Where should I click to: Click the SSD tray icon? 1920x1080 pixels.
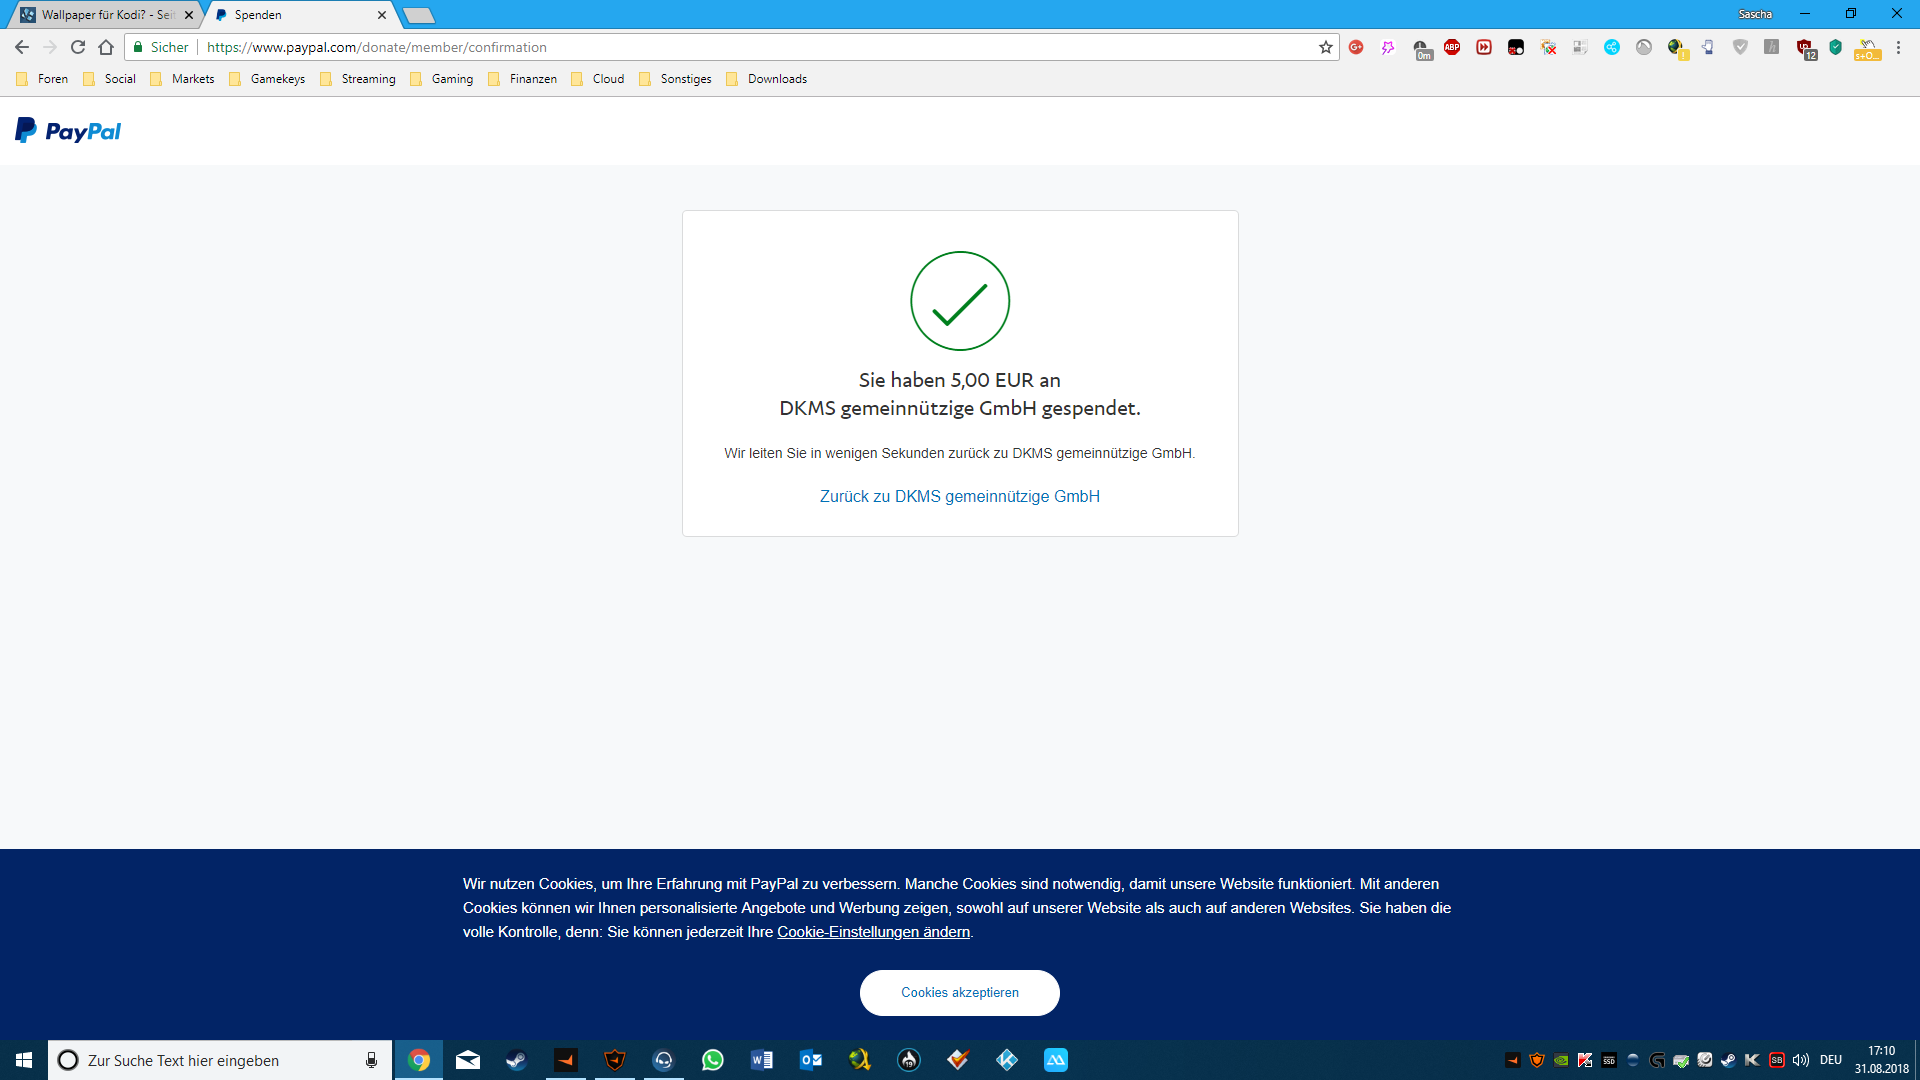click(1609, 1060)
